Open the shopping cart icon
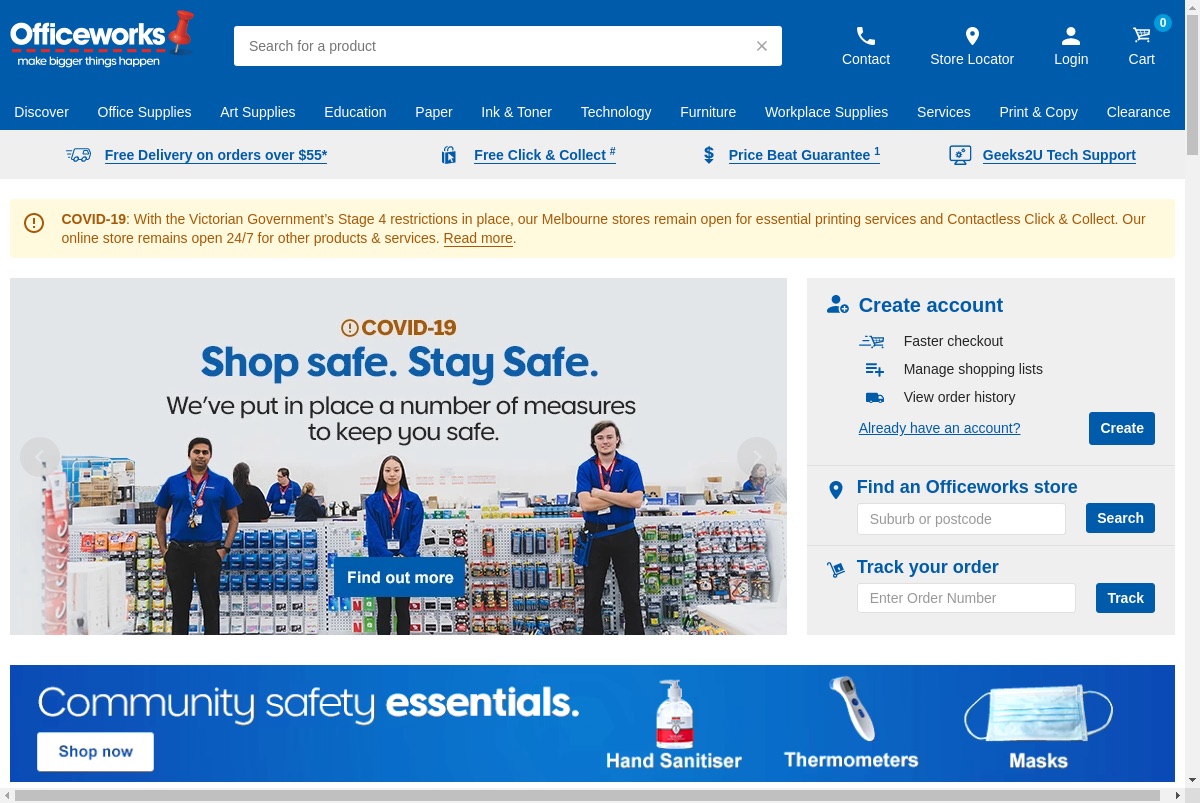 point(1141,35)
